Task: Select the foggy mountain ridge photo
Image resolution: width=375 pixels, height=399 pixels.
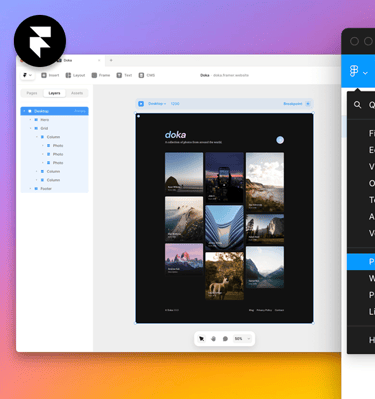Action: click(x=184, y=219)
